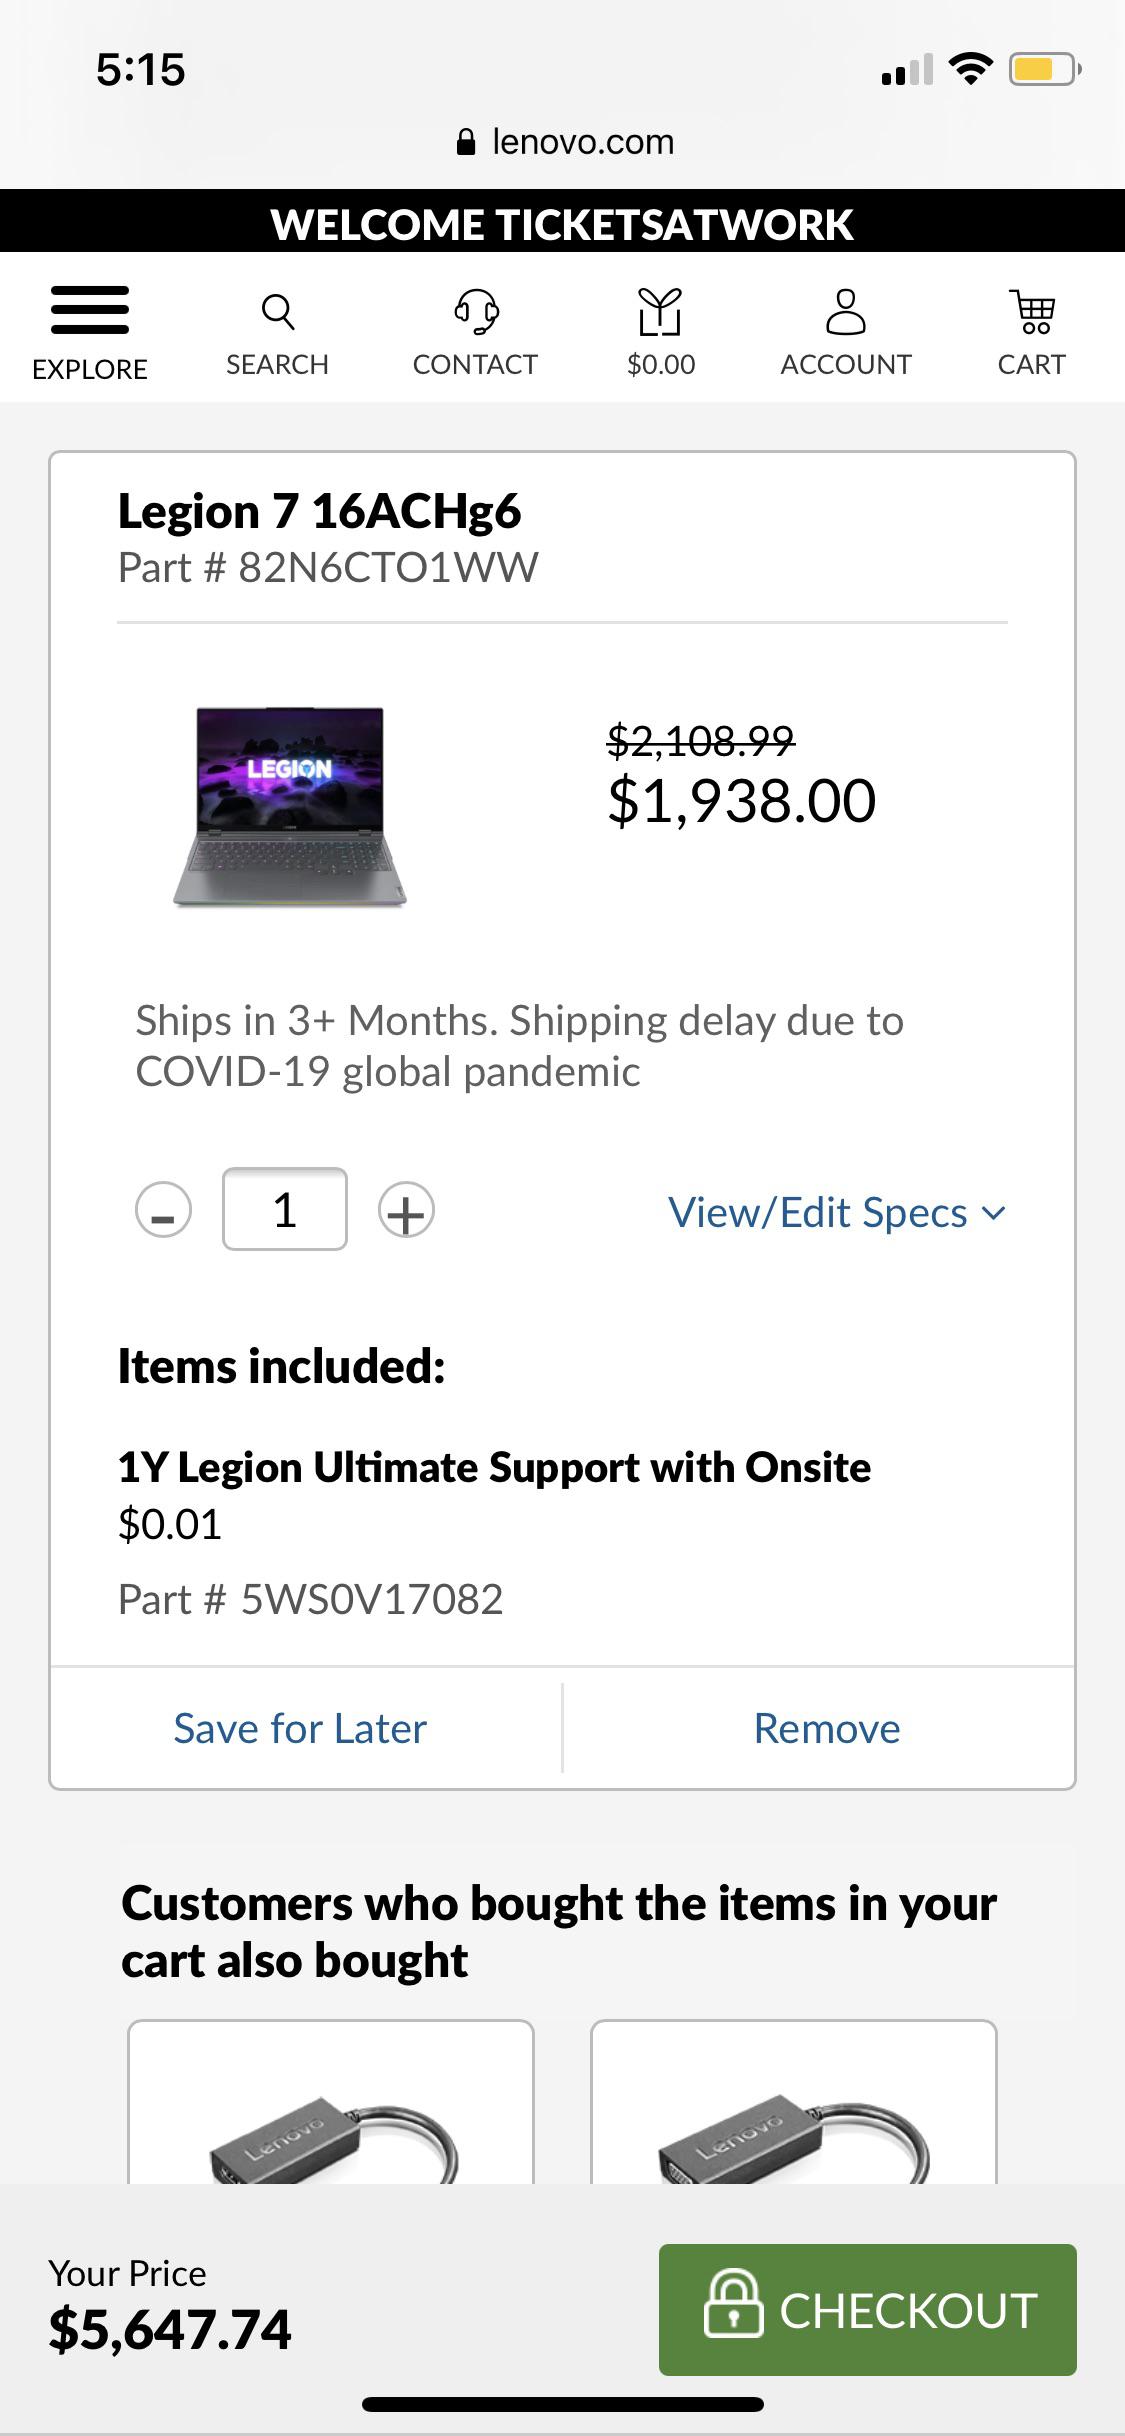Click the quantity input field
1125x2436 pixels.
pos(285,1209)
